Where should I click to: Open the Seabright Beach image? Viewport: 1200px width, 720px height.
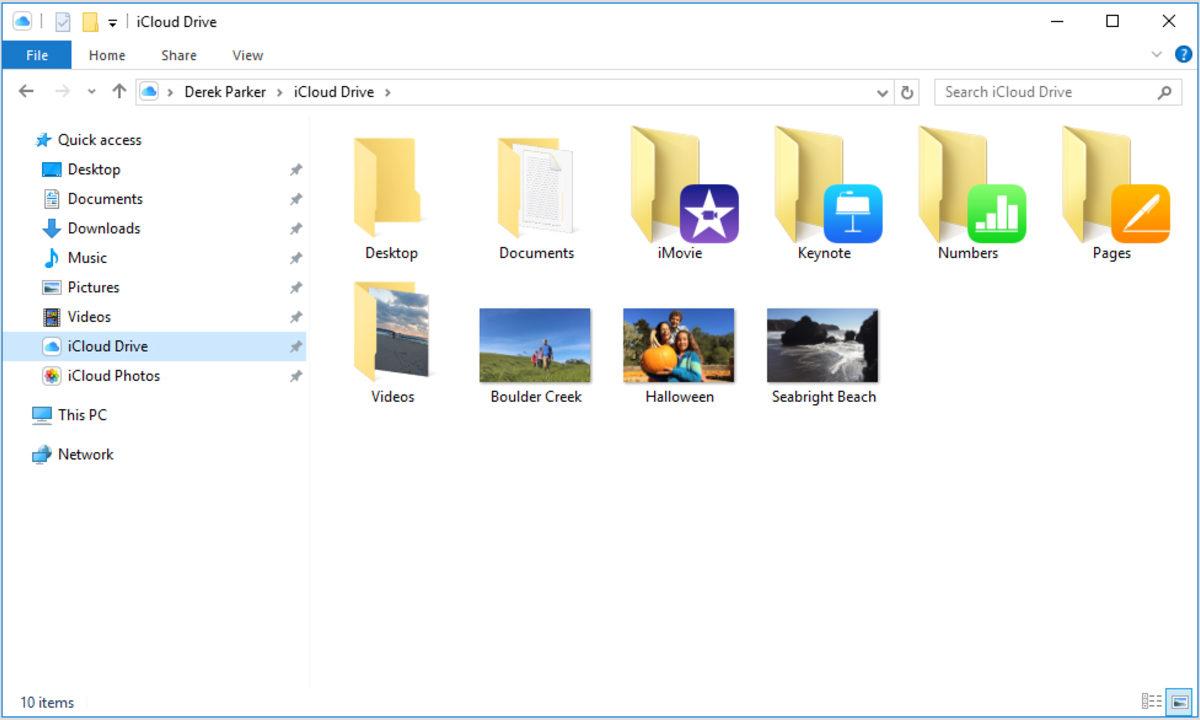tap(822, 345)
